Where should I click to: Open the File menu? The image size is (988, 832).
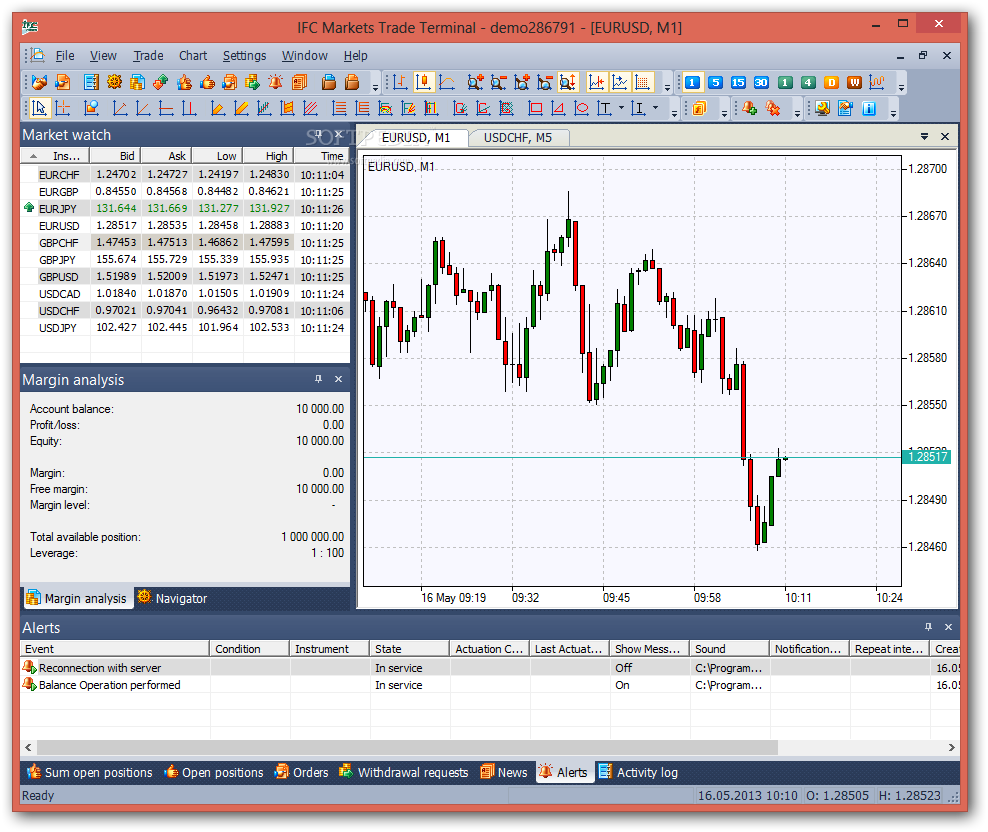[x=65, y=55]
